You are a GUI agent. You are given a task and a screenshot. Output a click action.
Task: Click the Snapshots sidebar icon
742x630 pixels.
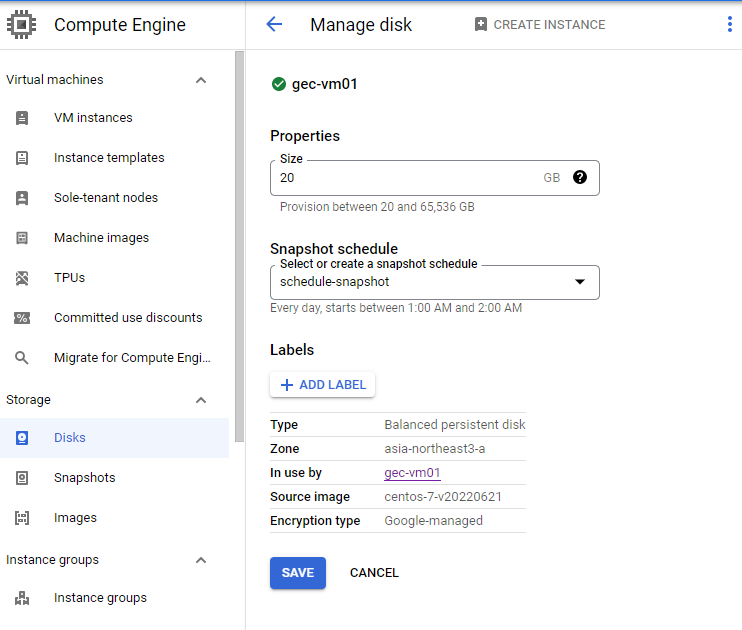(x=22, y=478)
